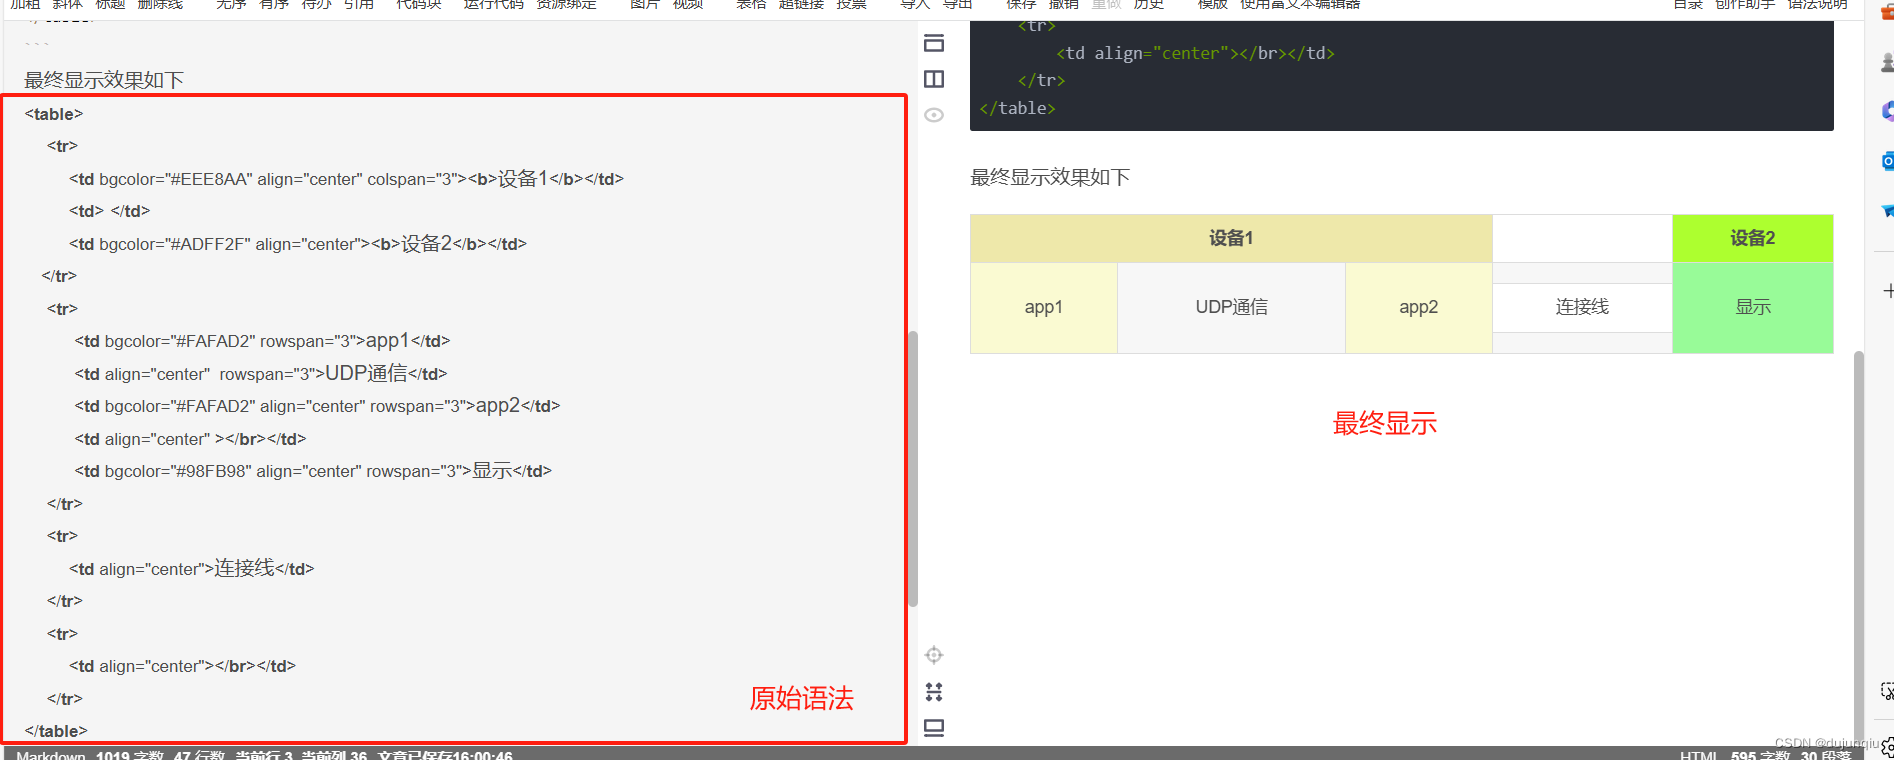This screenshot has height=760, width=1894.
Task: Click the 设备2 green header cell
Action: pos(1753,238)
